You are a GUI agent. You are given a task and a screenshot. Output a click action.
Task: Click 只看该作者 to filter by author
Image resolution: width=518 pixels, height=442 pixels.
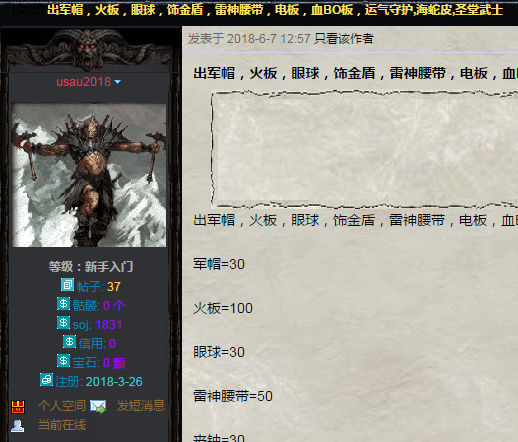pos(344,39)
